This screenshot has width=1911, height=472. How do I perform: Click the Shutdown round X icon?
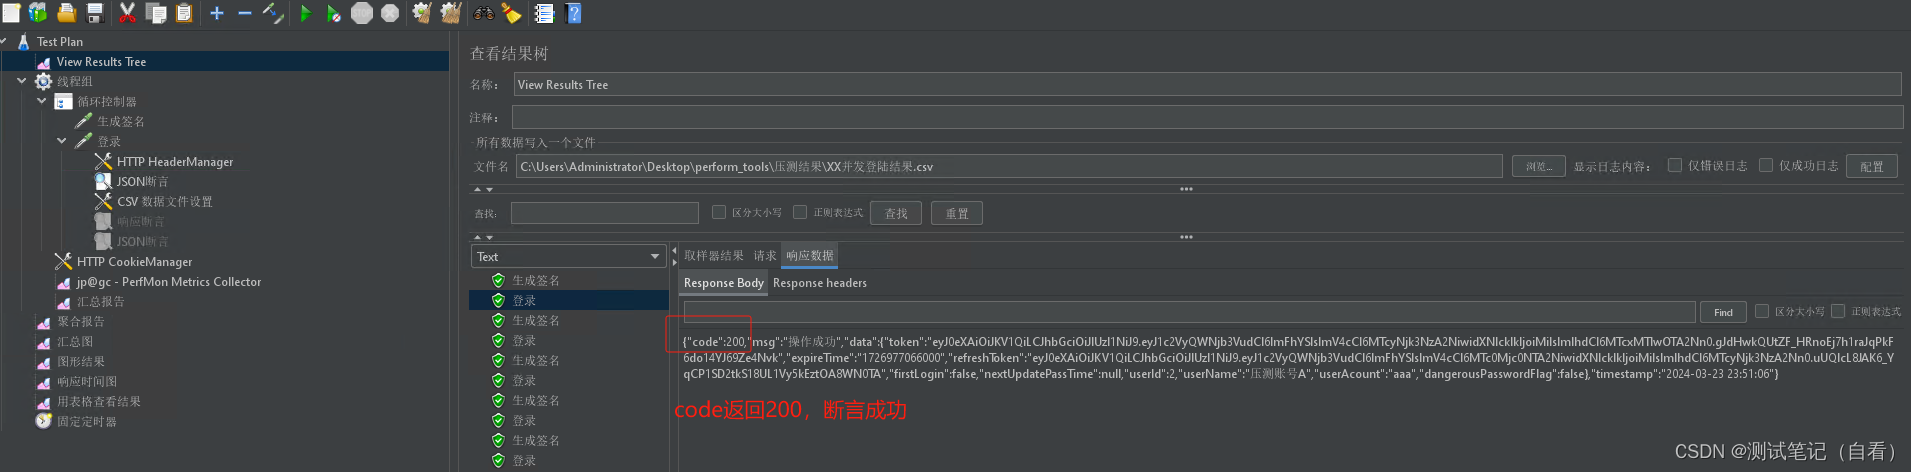coord(390,13)
